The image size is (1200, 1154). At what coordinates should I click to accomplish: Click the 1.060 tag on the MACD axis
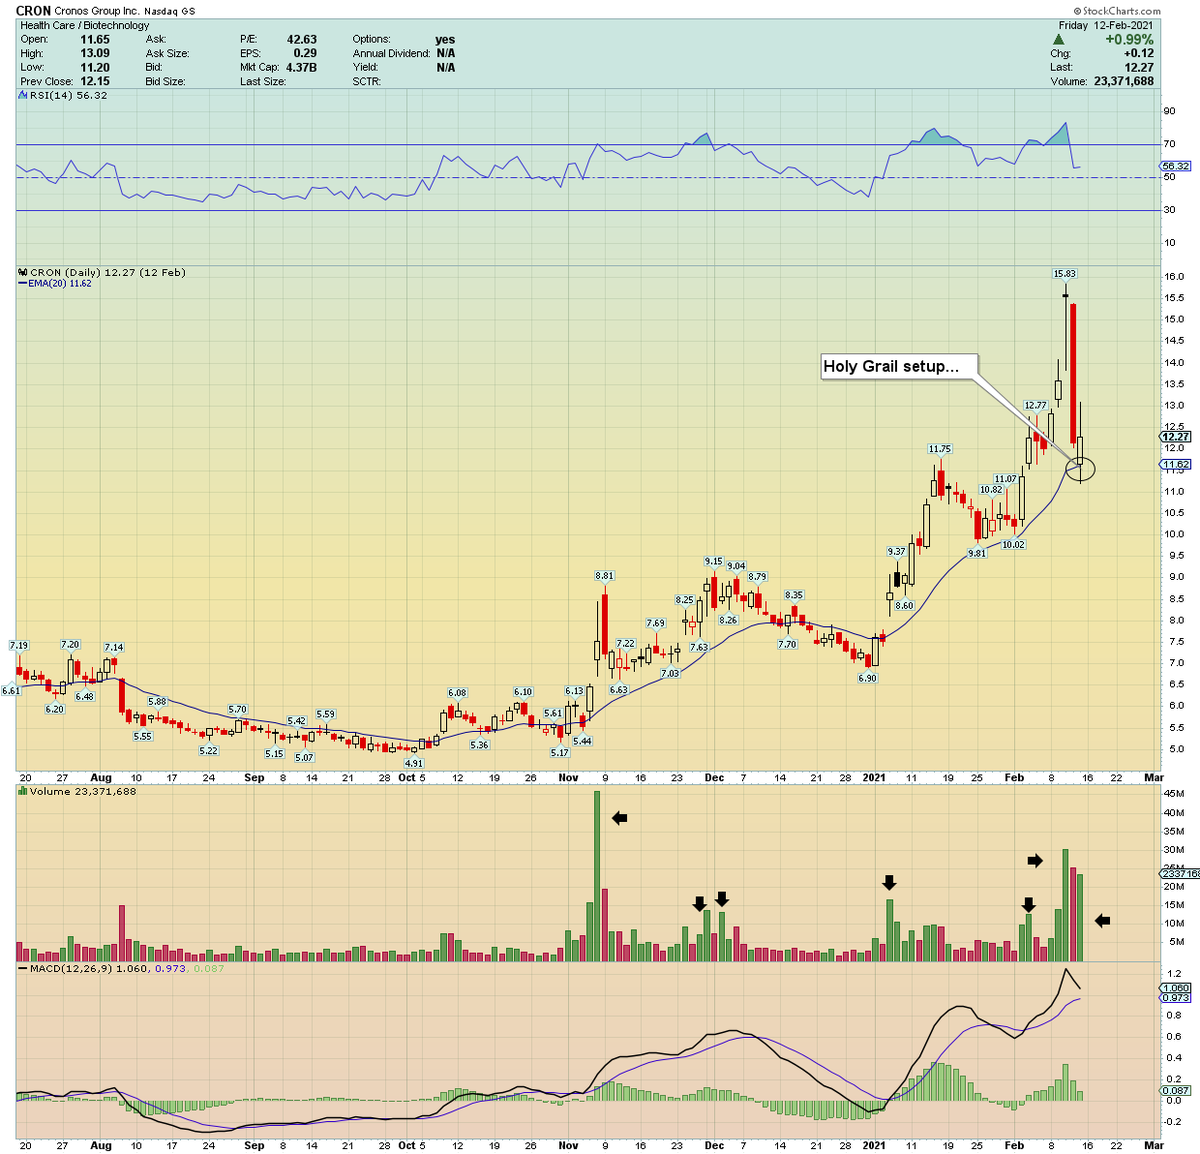click(x=1175, y=987)
